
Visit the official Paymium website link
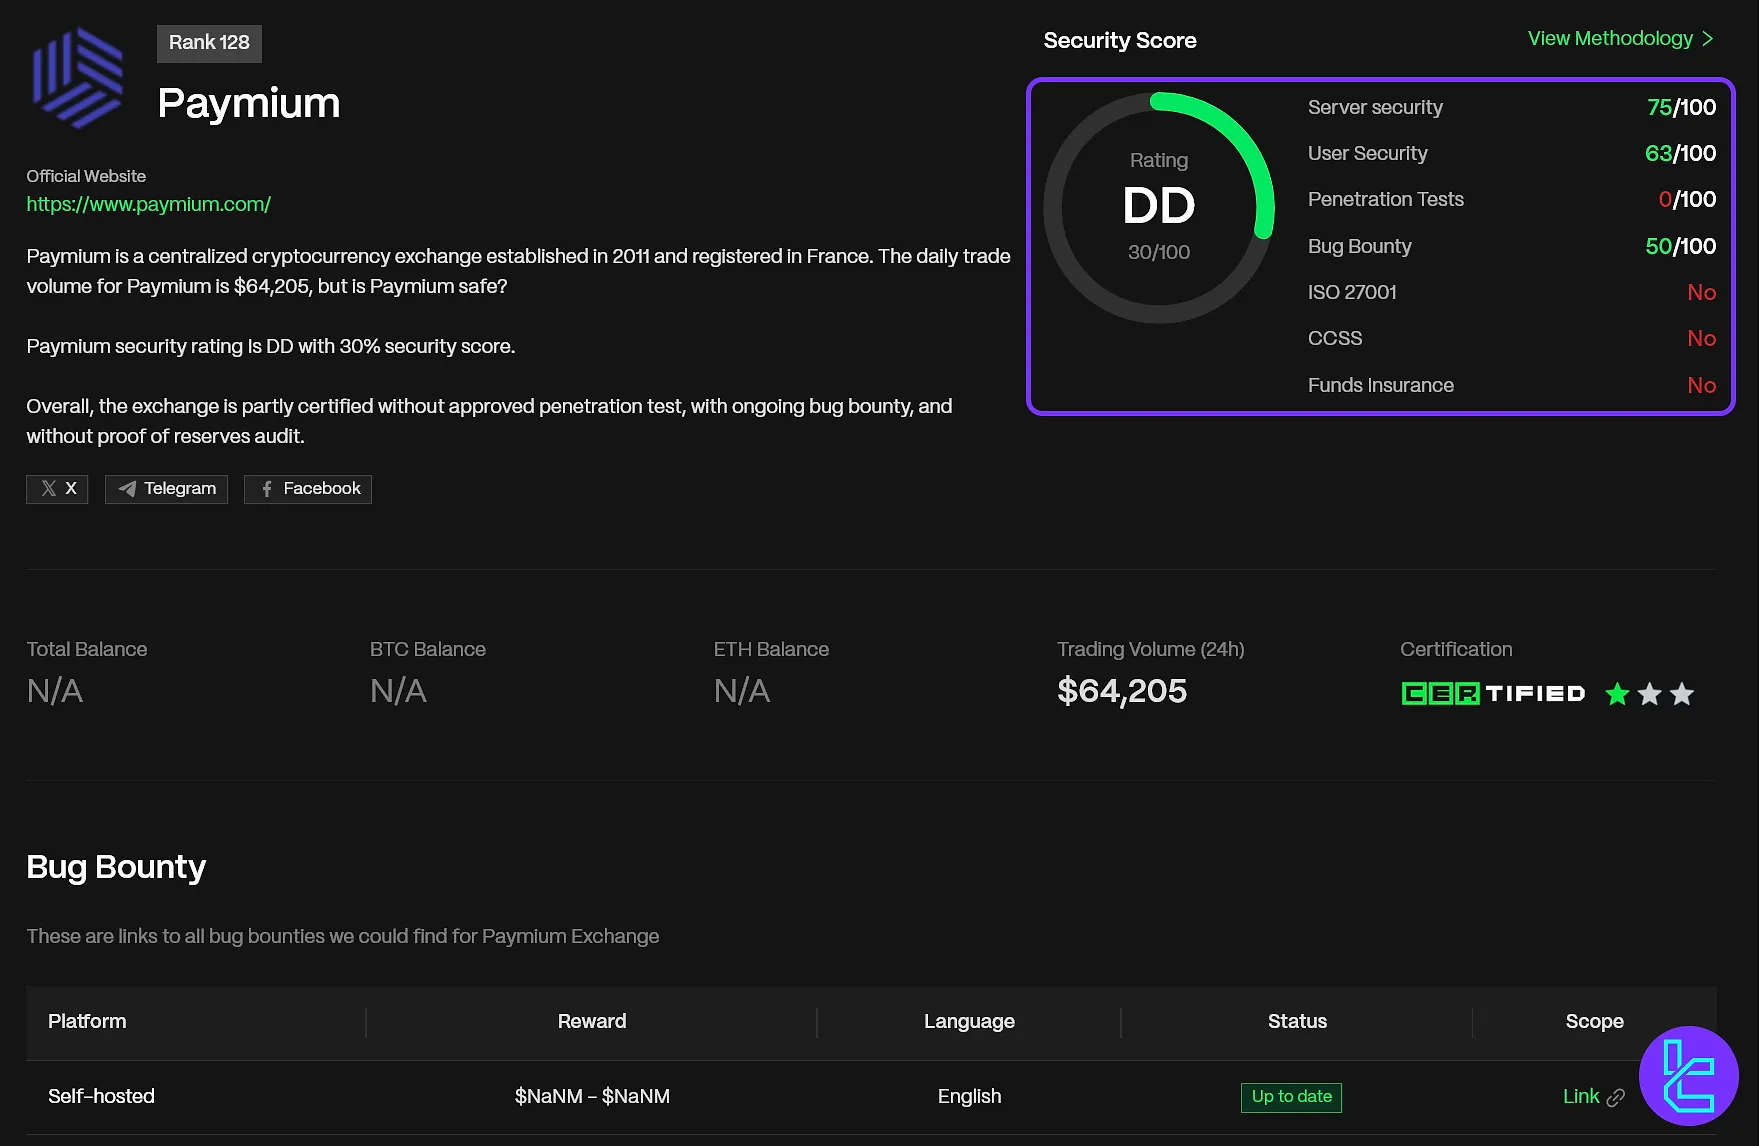tap(149, 204)
